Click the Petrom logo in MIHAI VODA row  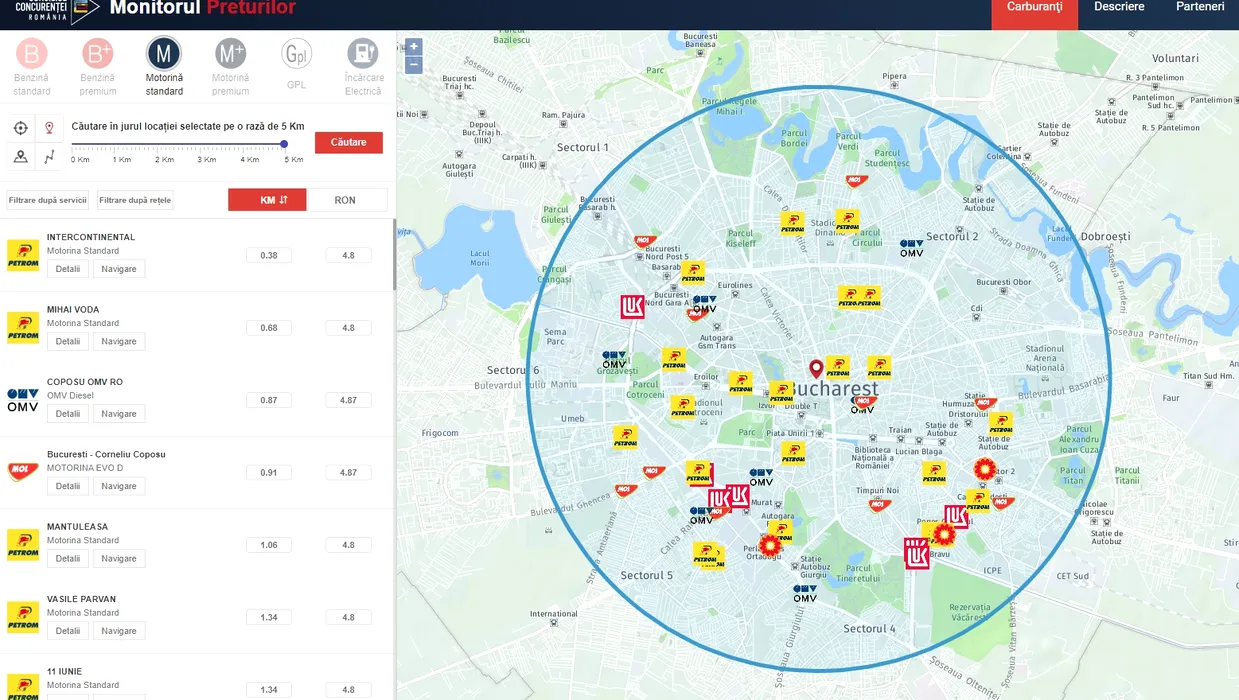(23, 328)
